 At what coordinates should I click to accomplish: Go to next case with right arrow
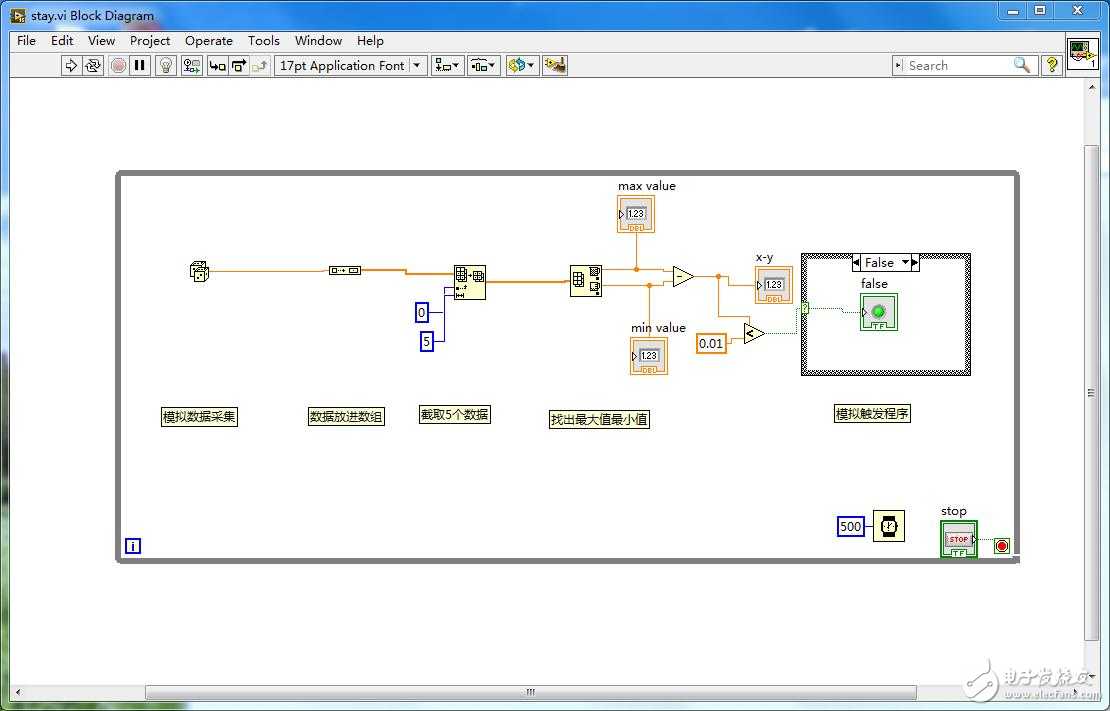tap(915, 263)
